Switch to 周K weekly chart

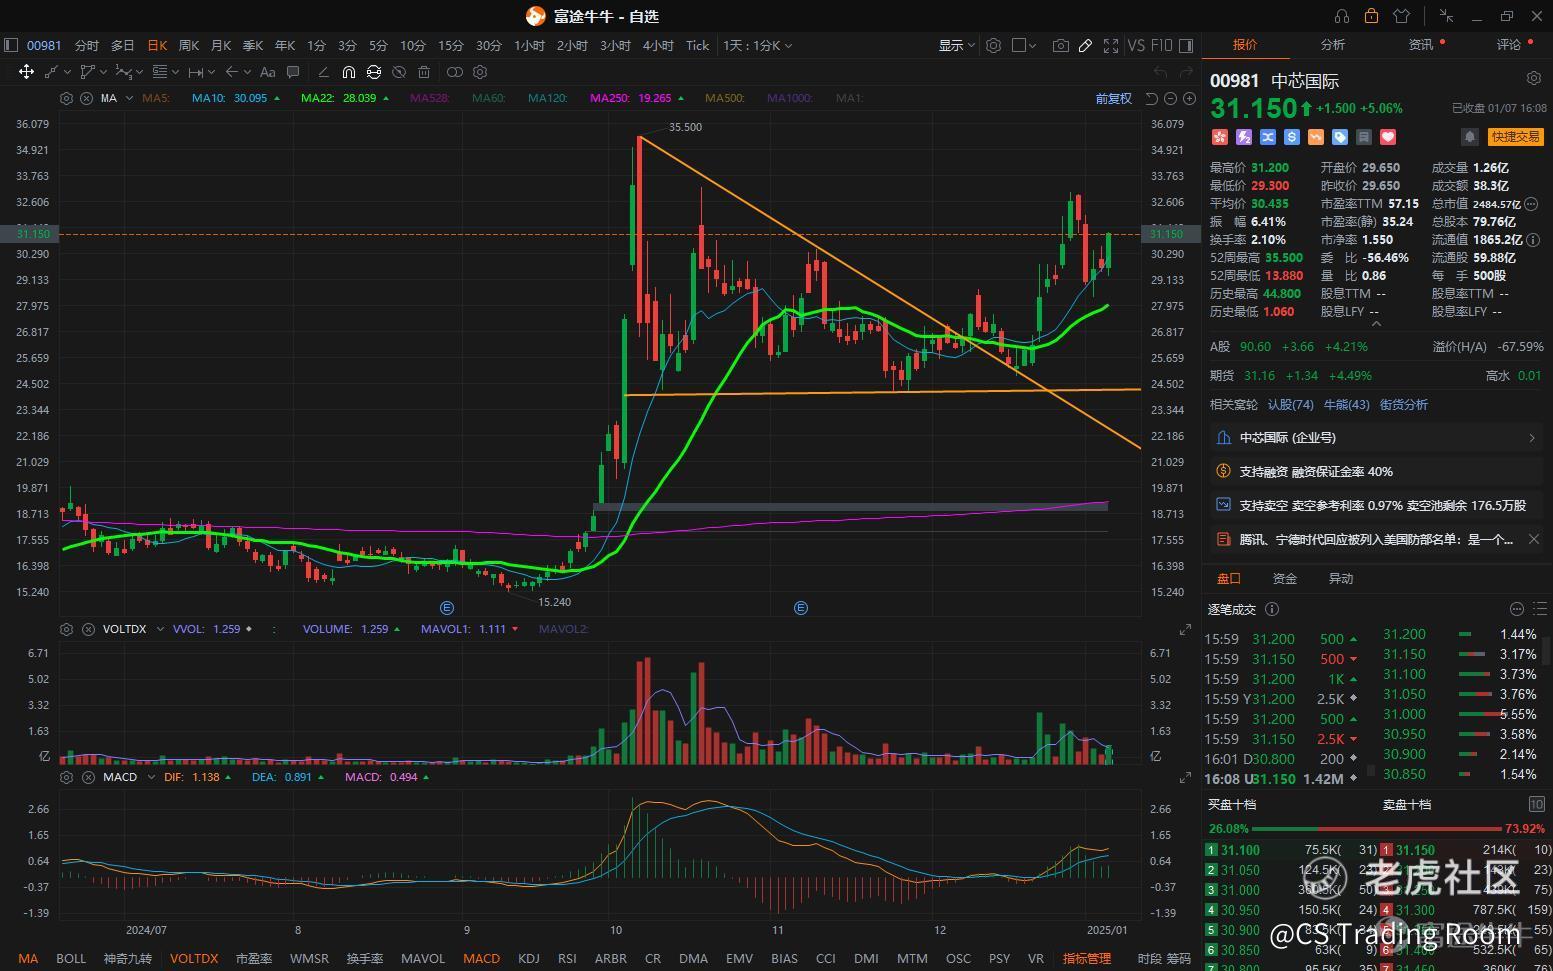[x=189, y=45]
